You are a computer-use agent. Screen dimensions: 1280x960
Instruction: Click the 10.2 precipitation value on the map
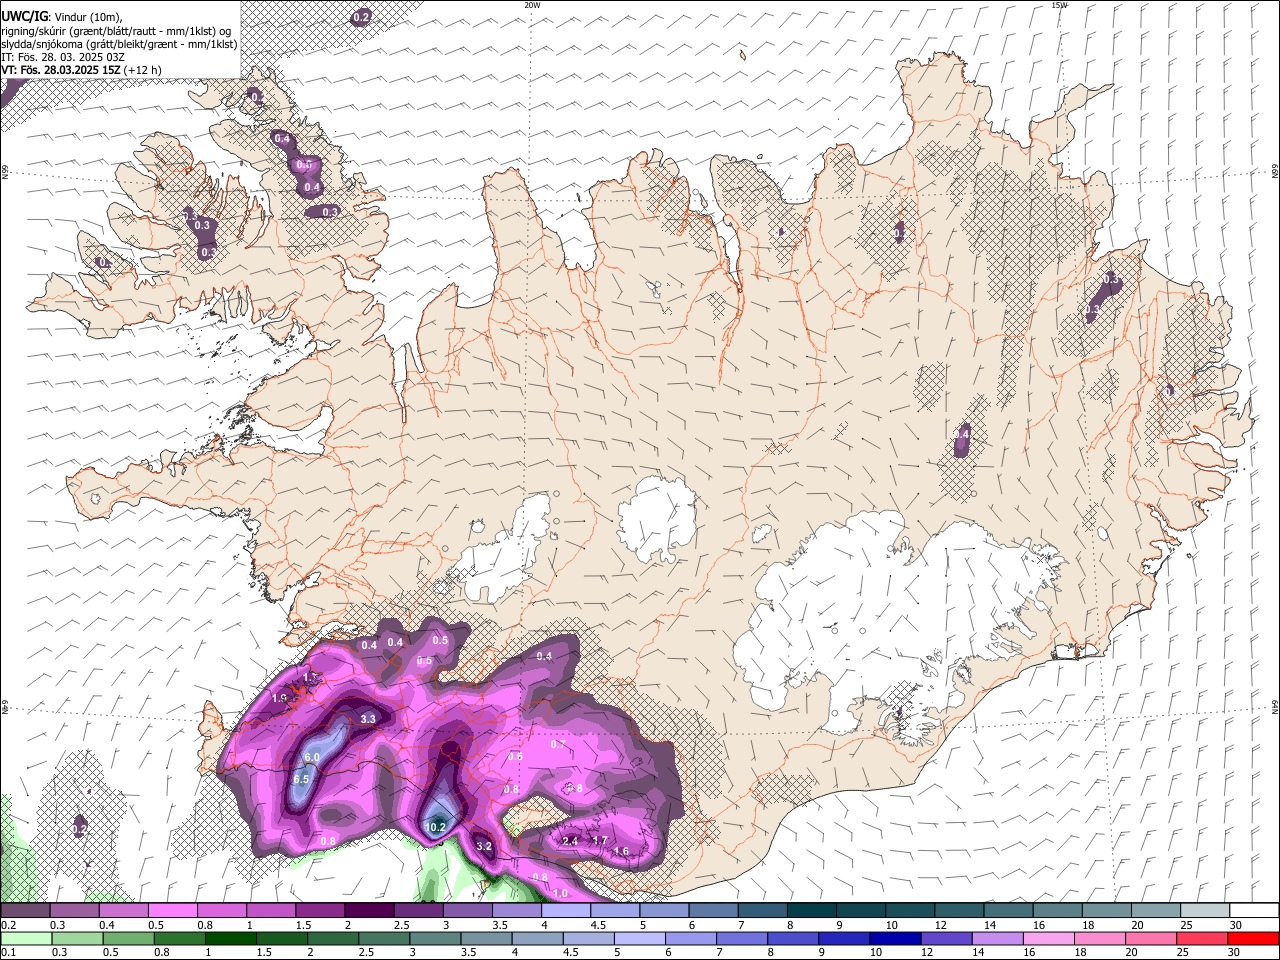[436, 828]
